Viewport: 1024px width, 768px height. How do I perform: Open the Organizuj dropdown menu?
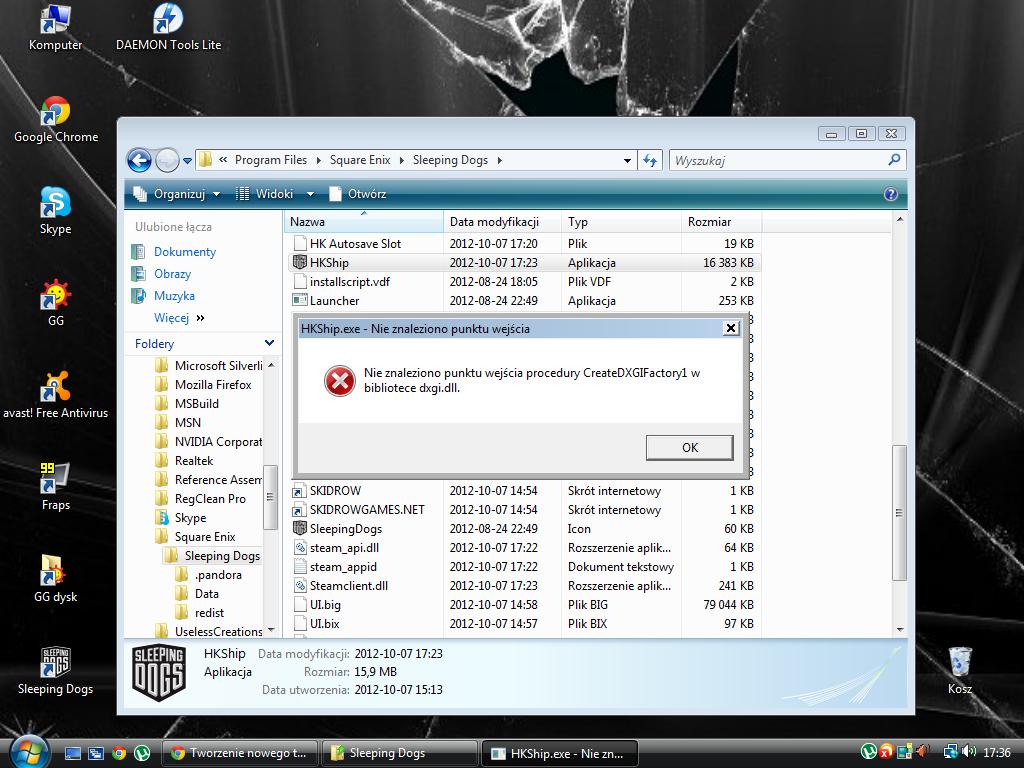[x=176, y=194]
